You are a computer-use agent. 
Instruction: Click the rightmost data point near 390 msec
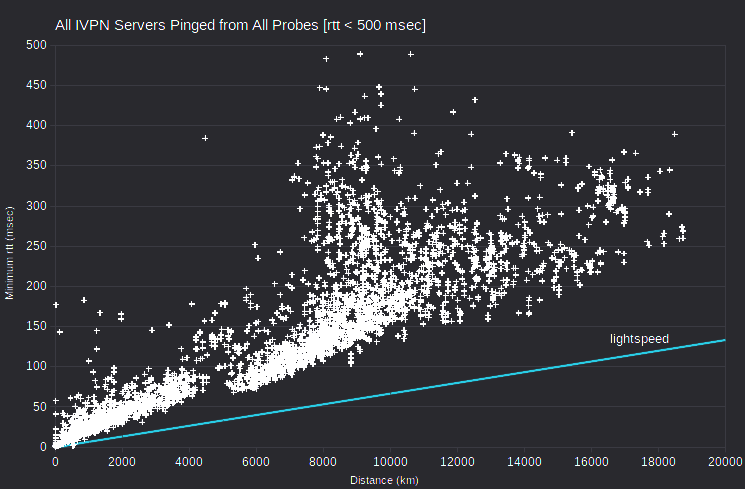[674, 134]
